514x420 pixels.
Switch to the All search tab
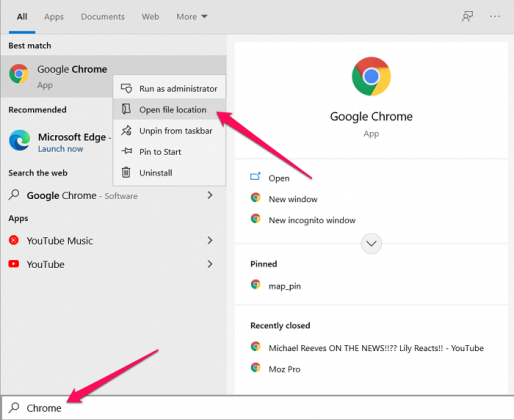click(x=22, y=17)
